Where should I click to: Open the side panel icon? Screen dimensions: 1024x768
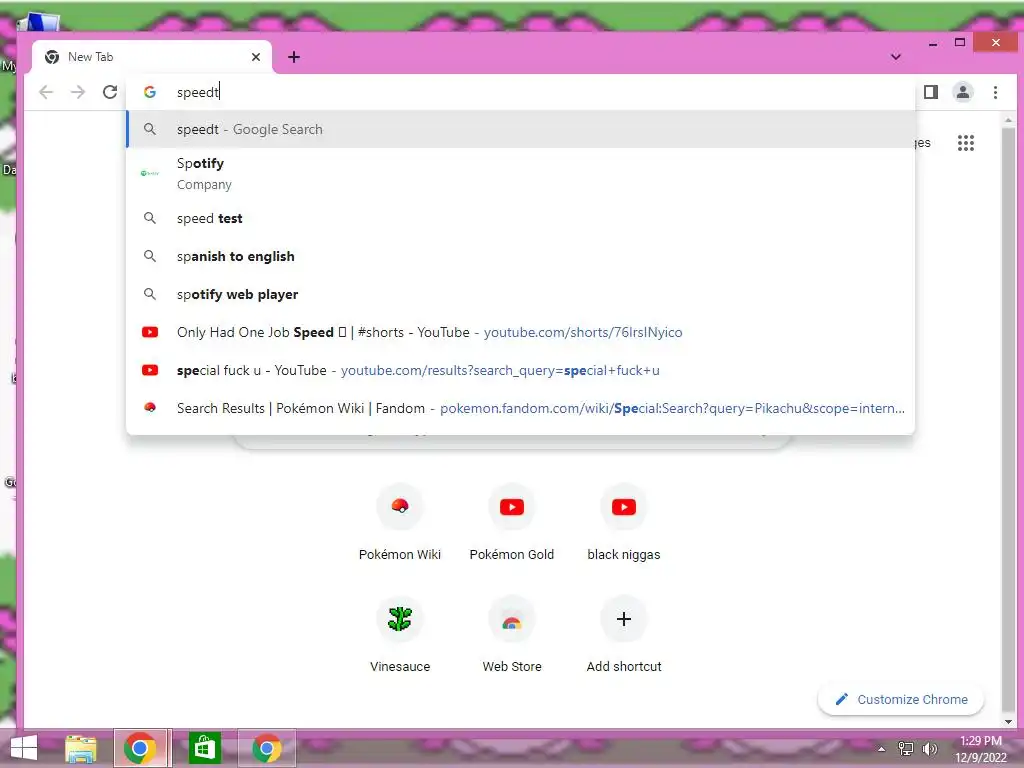(931, 92)
